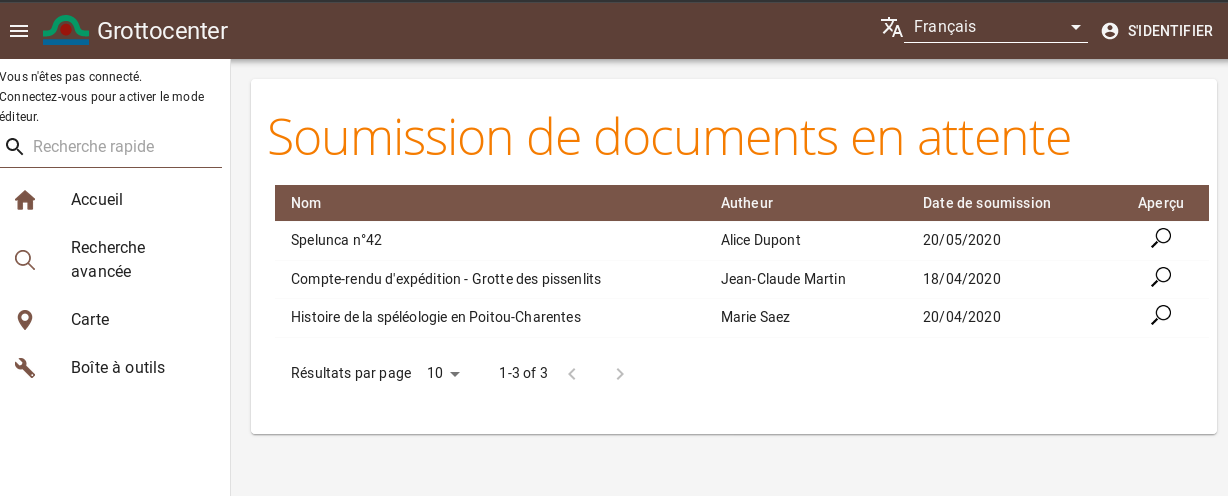Click the Autheur column header

coord(747,203)
